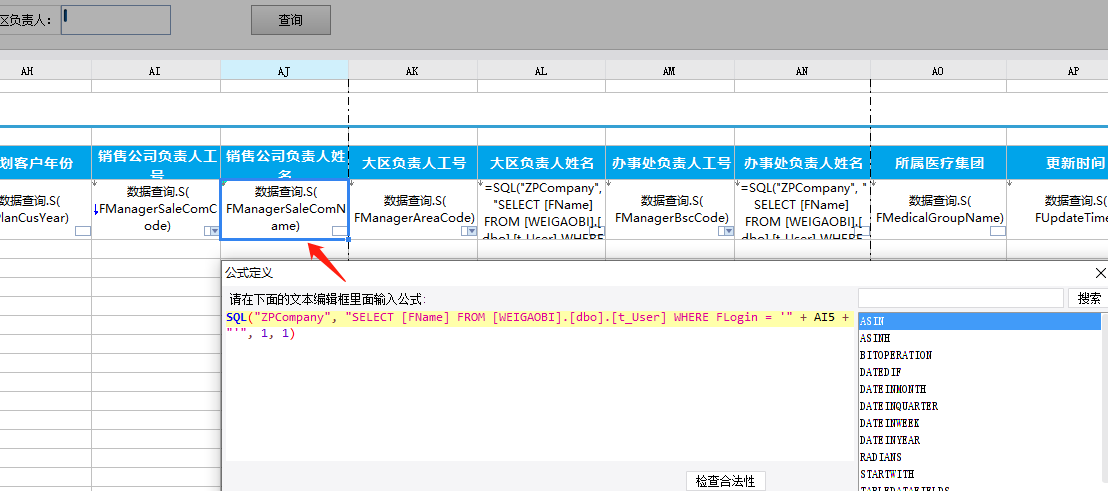Select the FManagerSaleComName data cell
Screen dimensions: 1108x491
tap(284, 209)
